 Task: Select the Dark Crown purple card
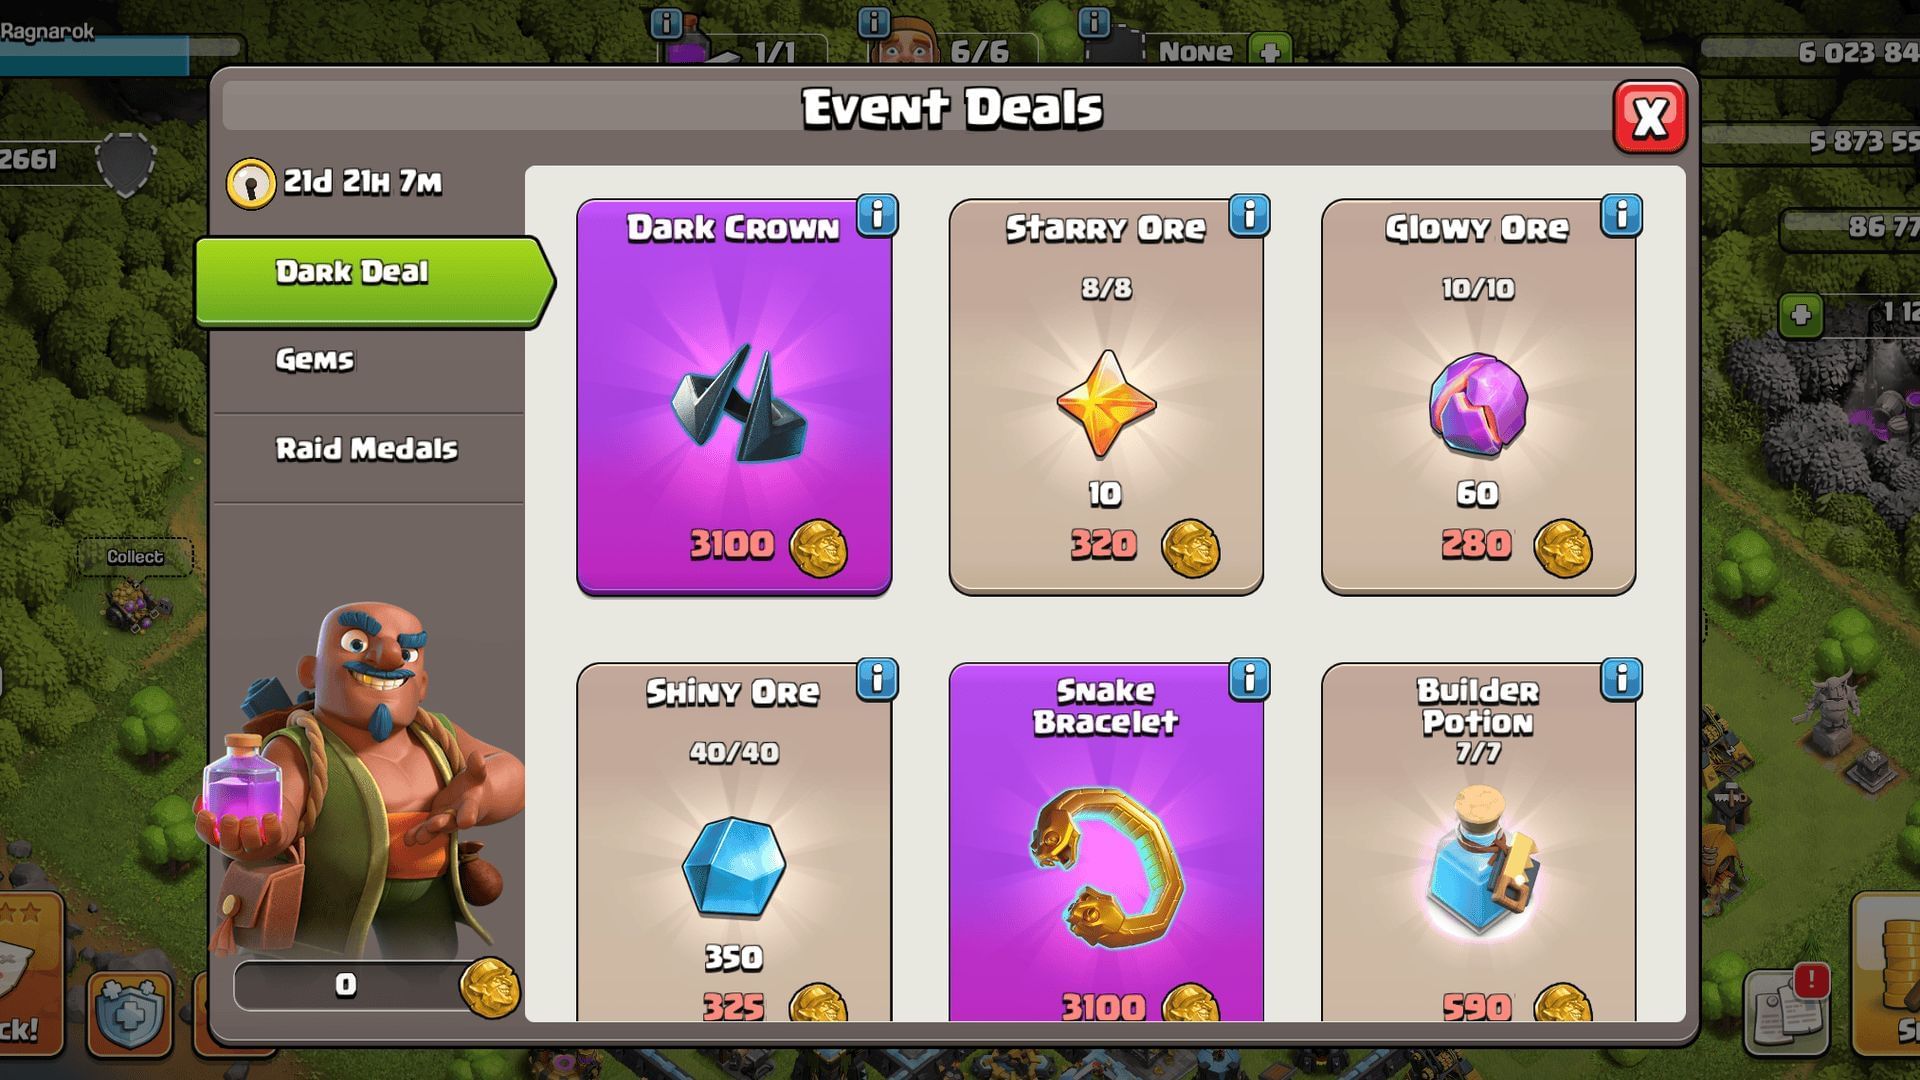pos(734,397)
